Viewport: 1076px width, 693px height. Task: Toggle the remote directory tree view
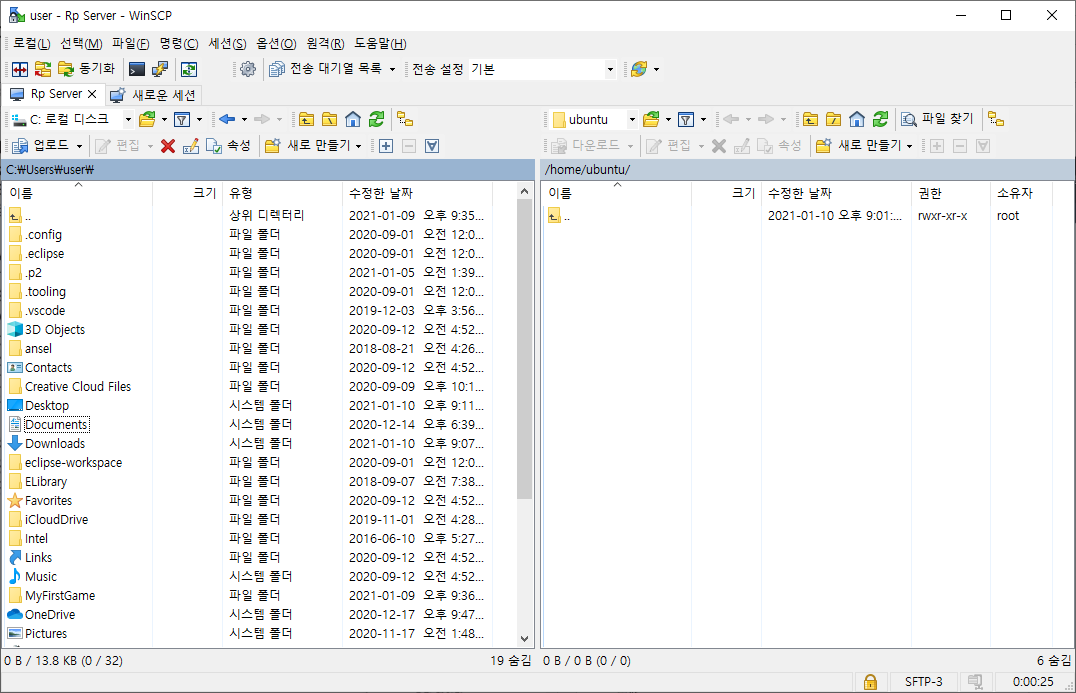996,119
